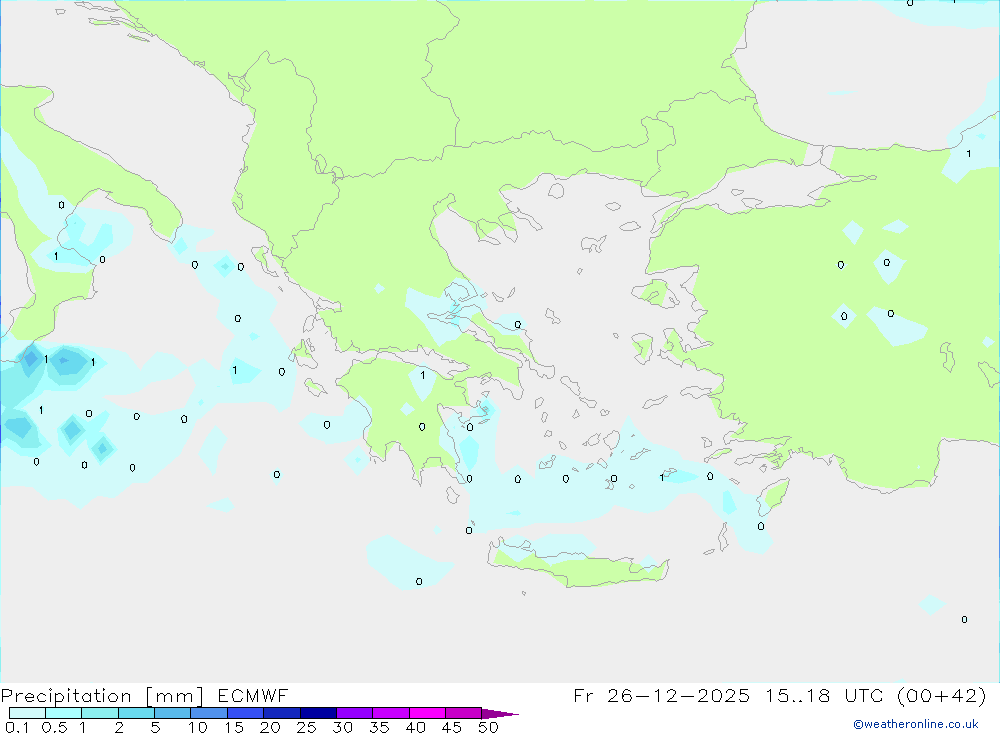Image resolution: width=1000 pixels, height=733 pixels.
Task: Click the legend scale label 0.1
Action: pos(17,727)
